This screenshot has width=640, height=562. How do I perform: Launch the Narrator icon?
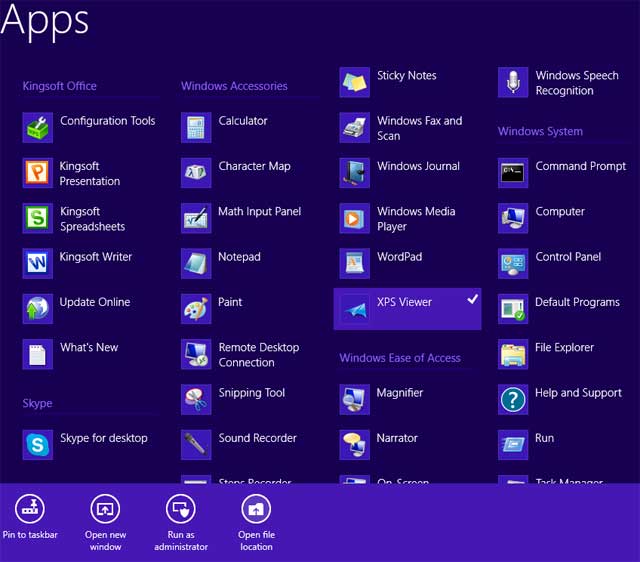(354, 444)
